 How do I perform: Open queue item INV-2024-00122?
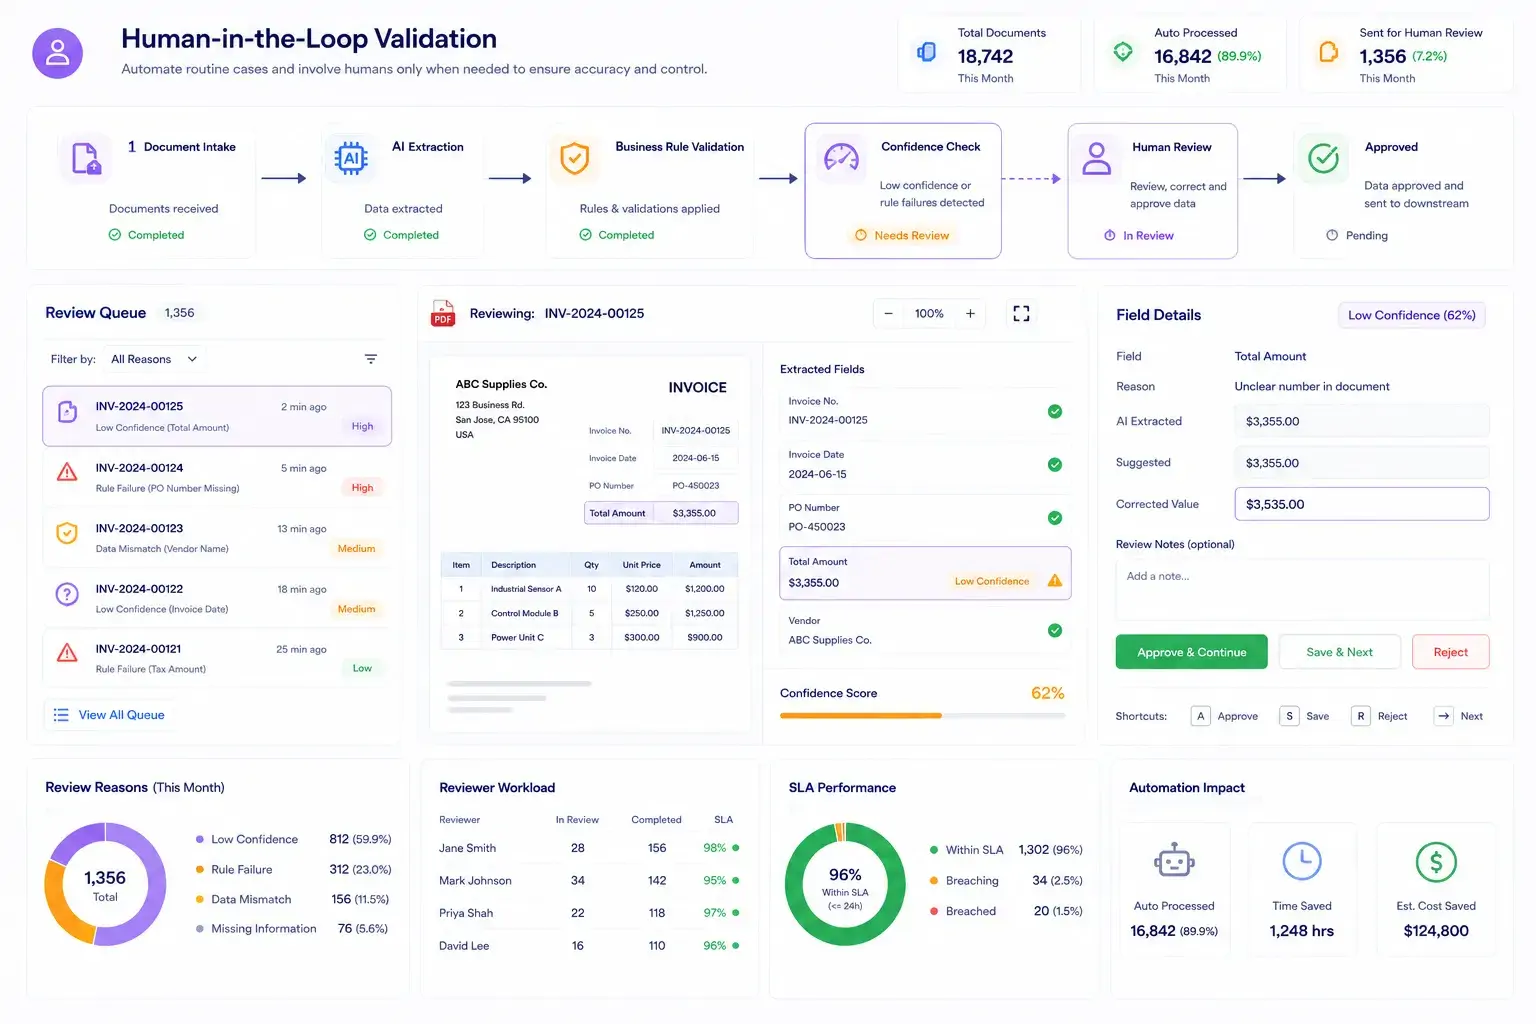tap(217, 598)
